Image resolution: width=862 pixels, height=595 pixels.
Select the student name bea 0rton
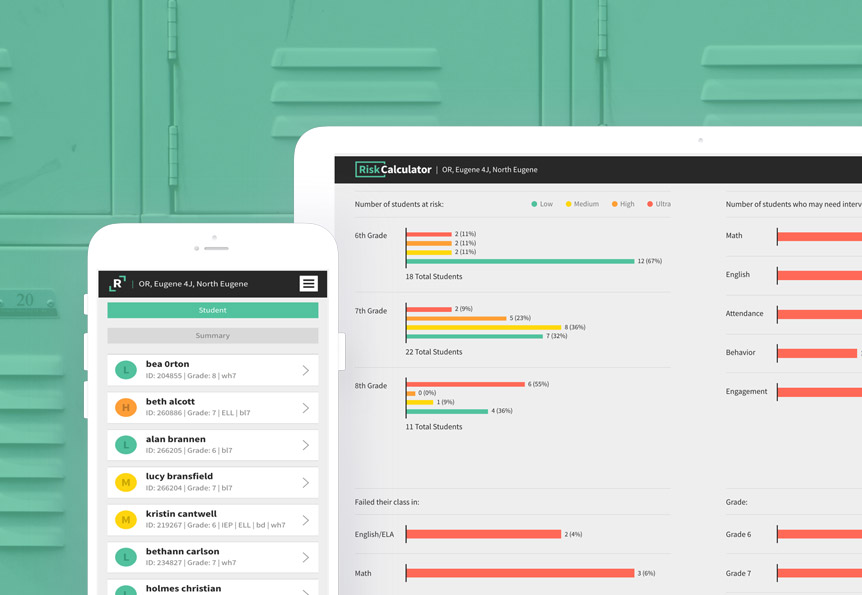167,364
